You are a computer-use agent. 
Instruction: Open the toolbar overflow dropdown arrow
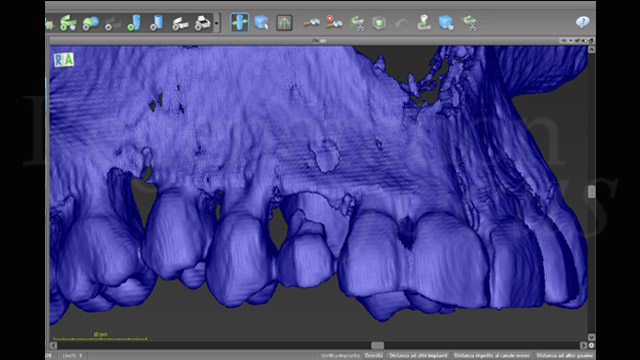tap(217, 23)
